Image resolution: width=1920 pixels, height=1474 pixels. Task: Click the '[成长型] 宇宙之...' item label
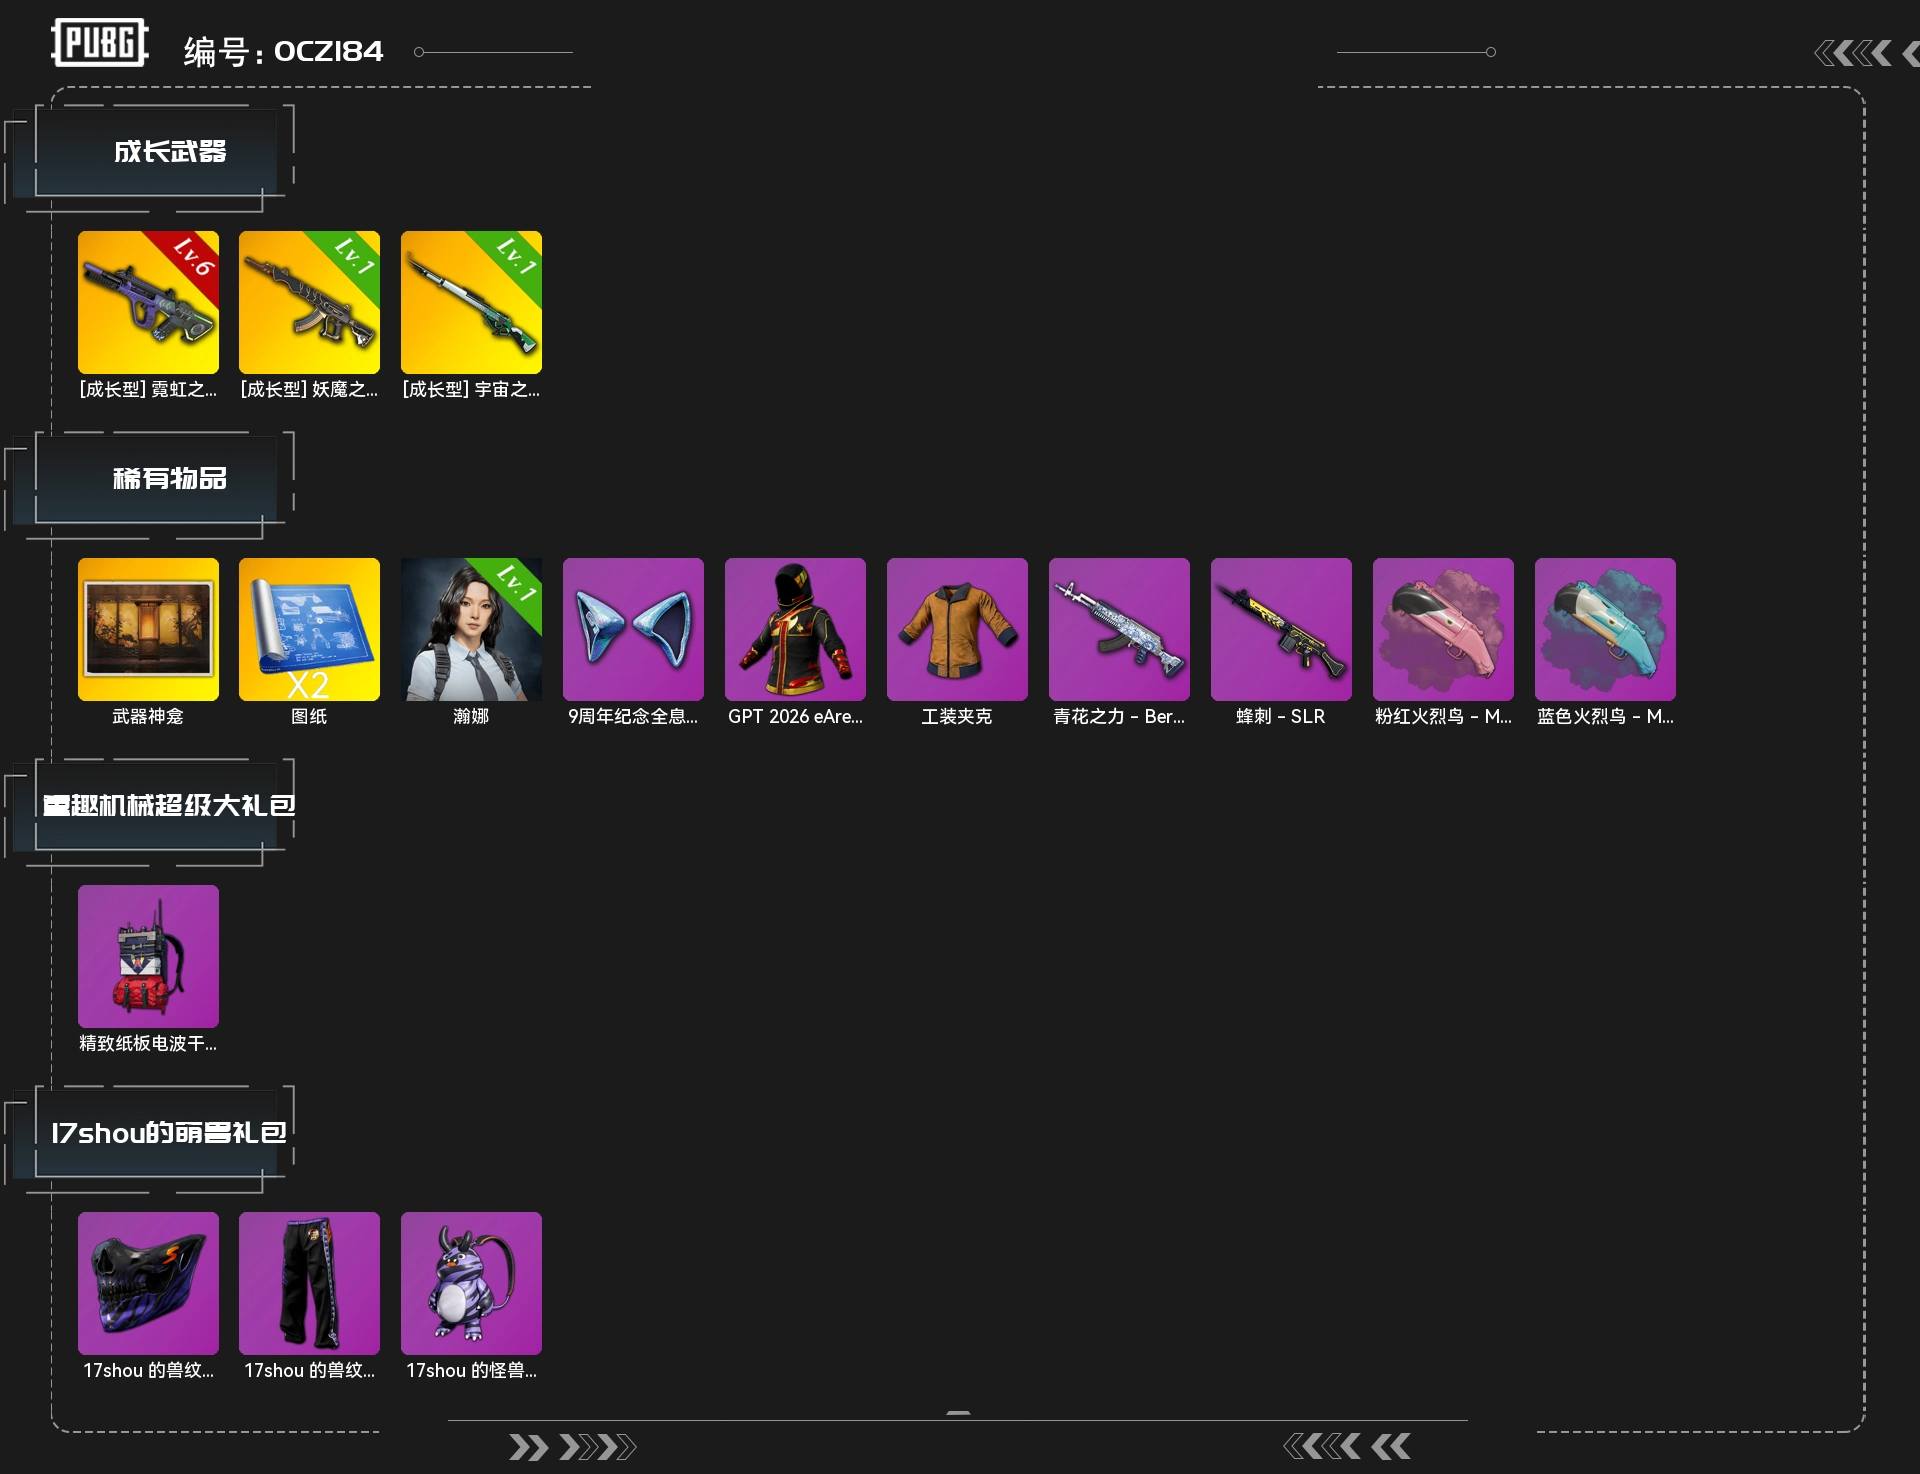471,390
